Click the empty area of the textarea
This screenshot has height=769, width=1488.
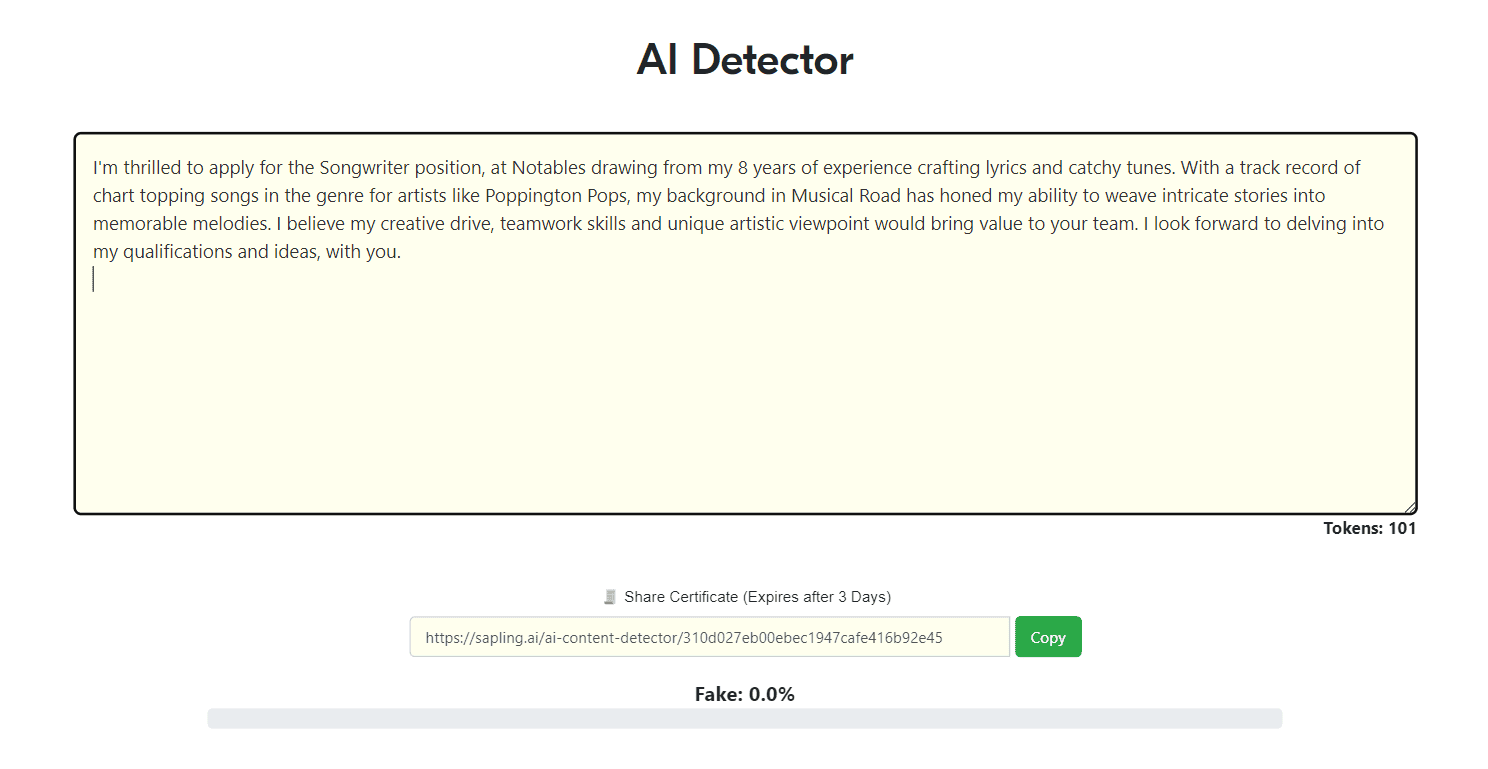[x=744, y=400]
